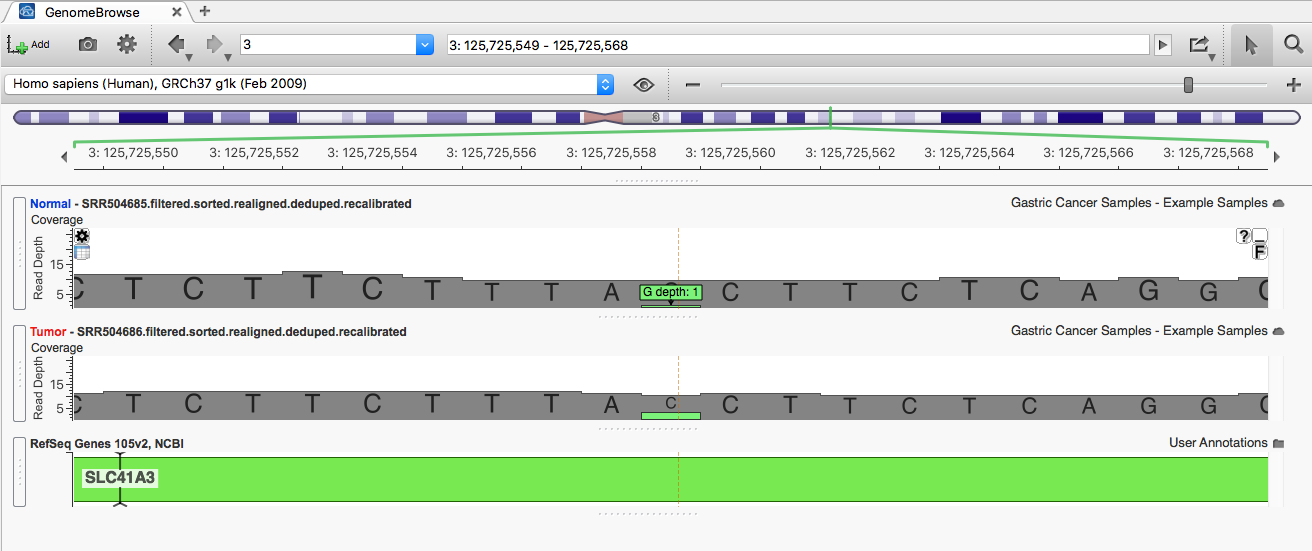
Task: Open the chromosome 3 dropdown
Action: click(424, 45)
